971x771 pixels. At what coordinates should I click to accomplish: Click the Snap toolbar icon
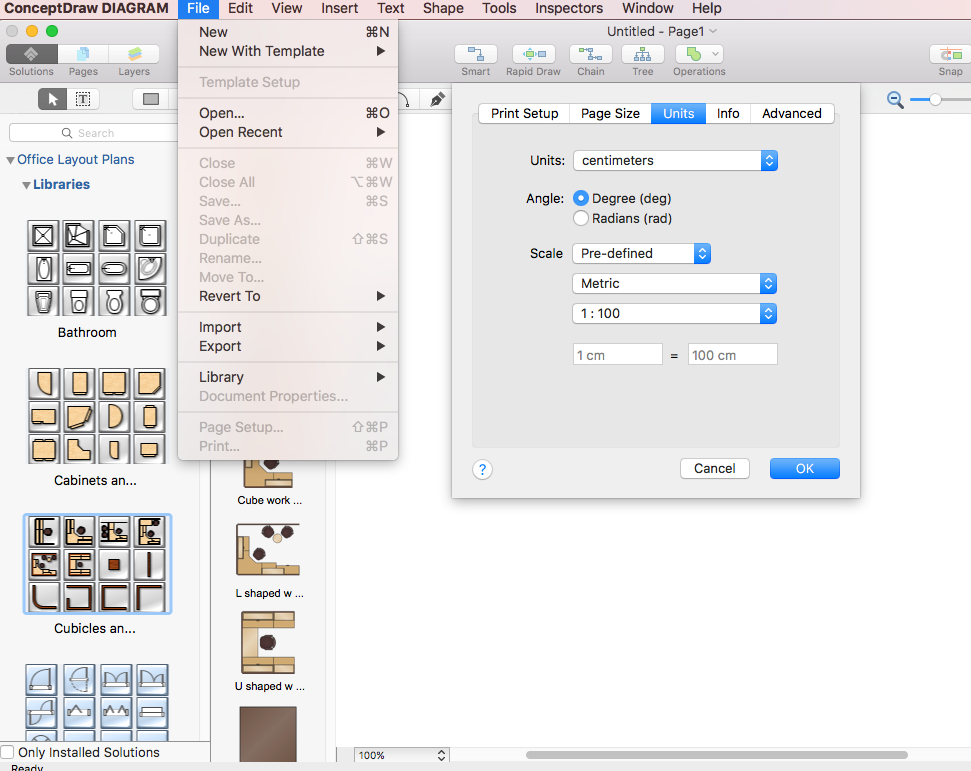pyautogui.click(x=950, y=54)
